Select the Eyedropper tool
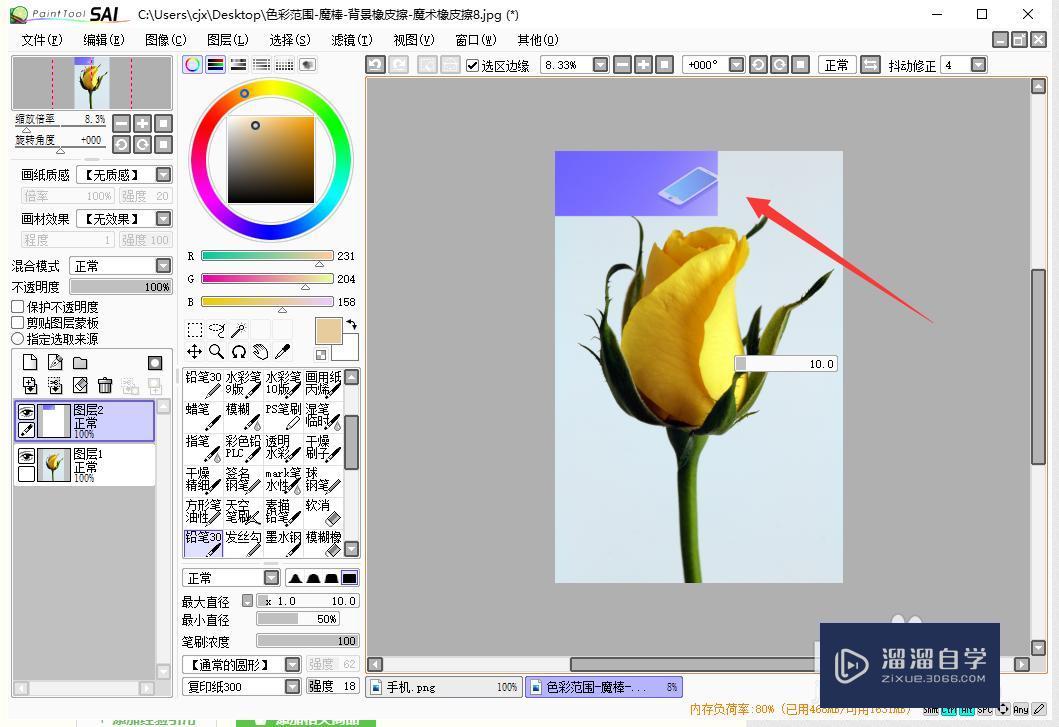The height and width of the screenshot is (727, 1059). [281, 351]
